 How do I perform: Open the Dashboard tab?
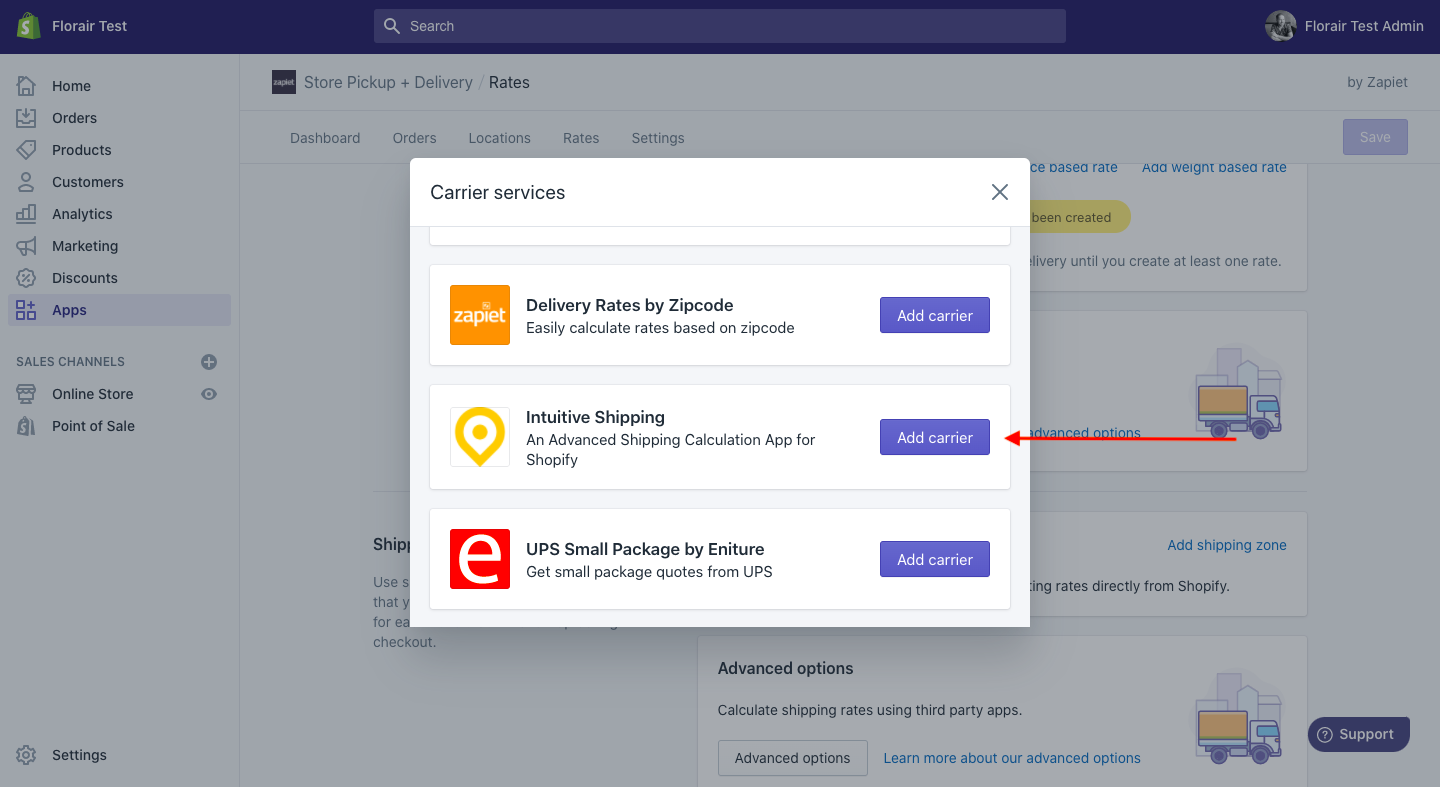coord(325,138)
